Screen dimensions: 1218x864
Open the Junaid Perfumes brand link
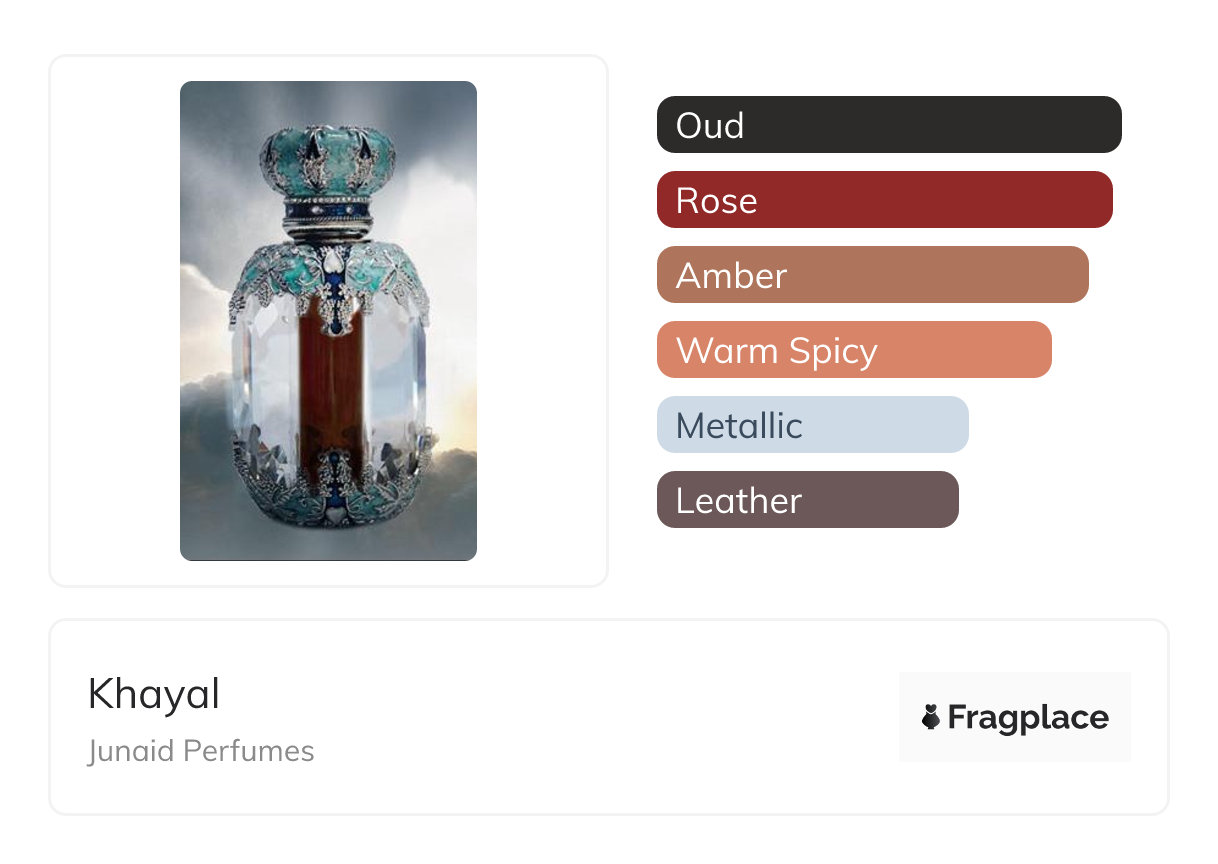pyautogui.click(x=201, y=751)
